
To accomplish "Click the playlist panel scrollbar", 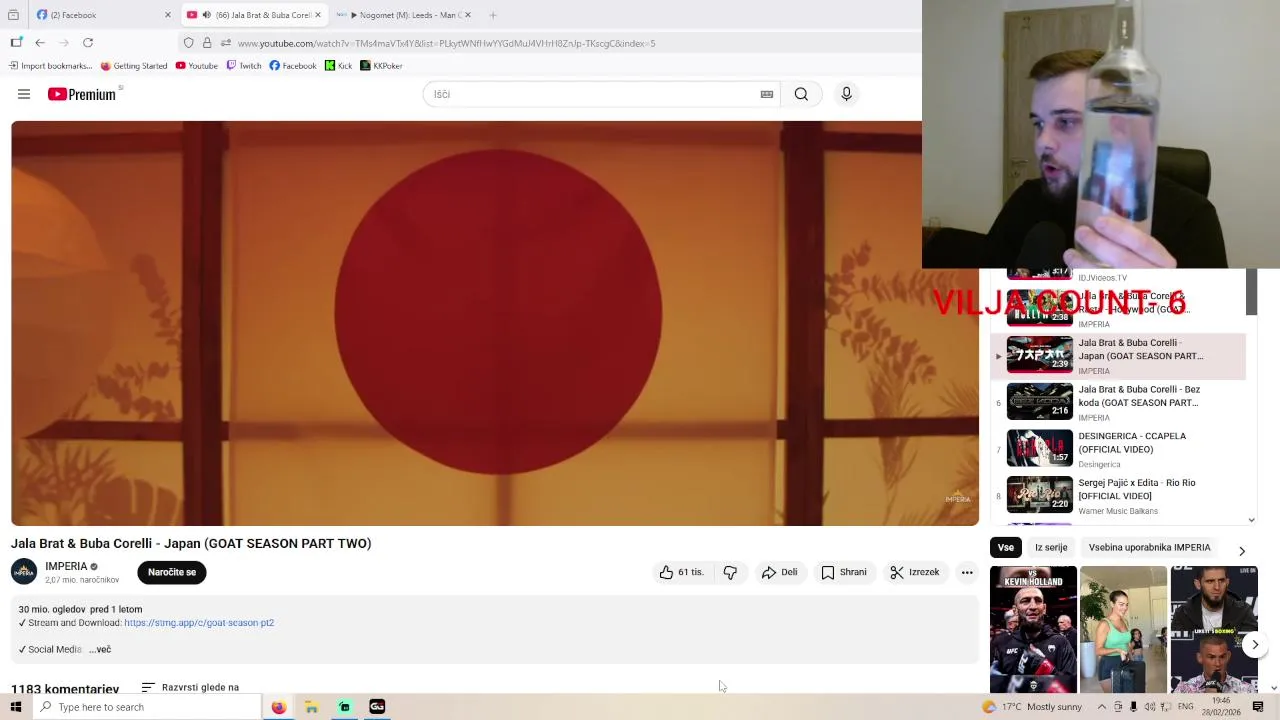I will (1251, 292).
